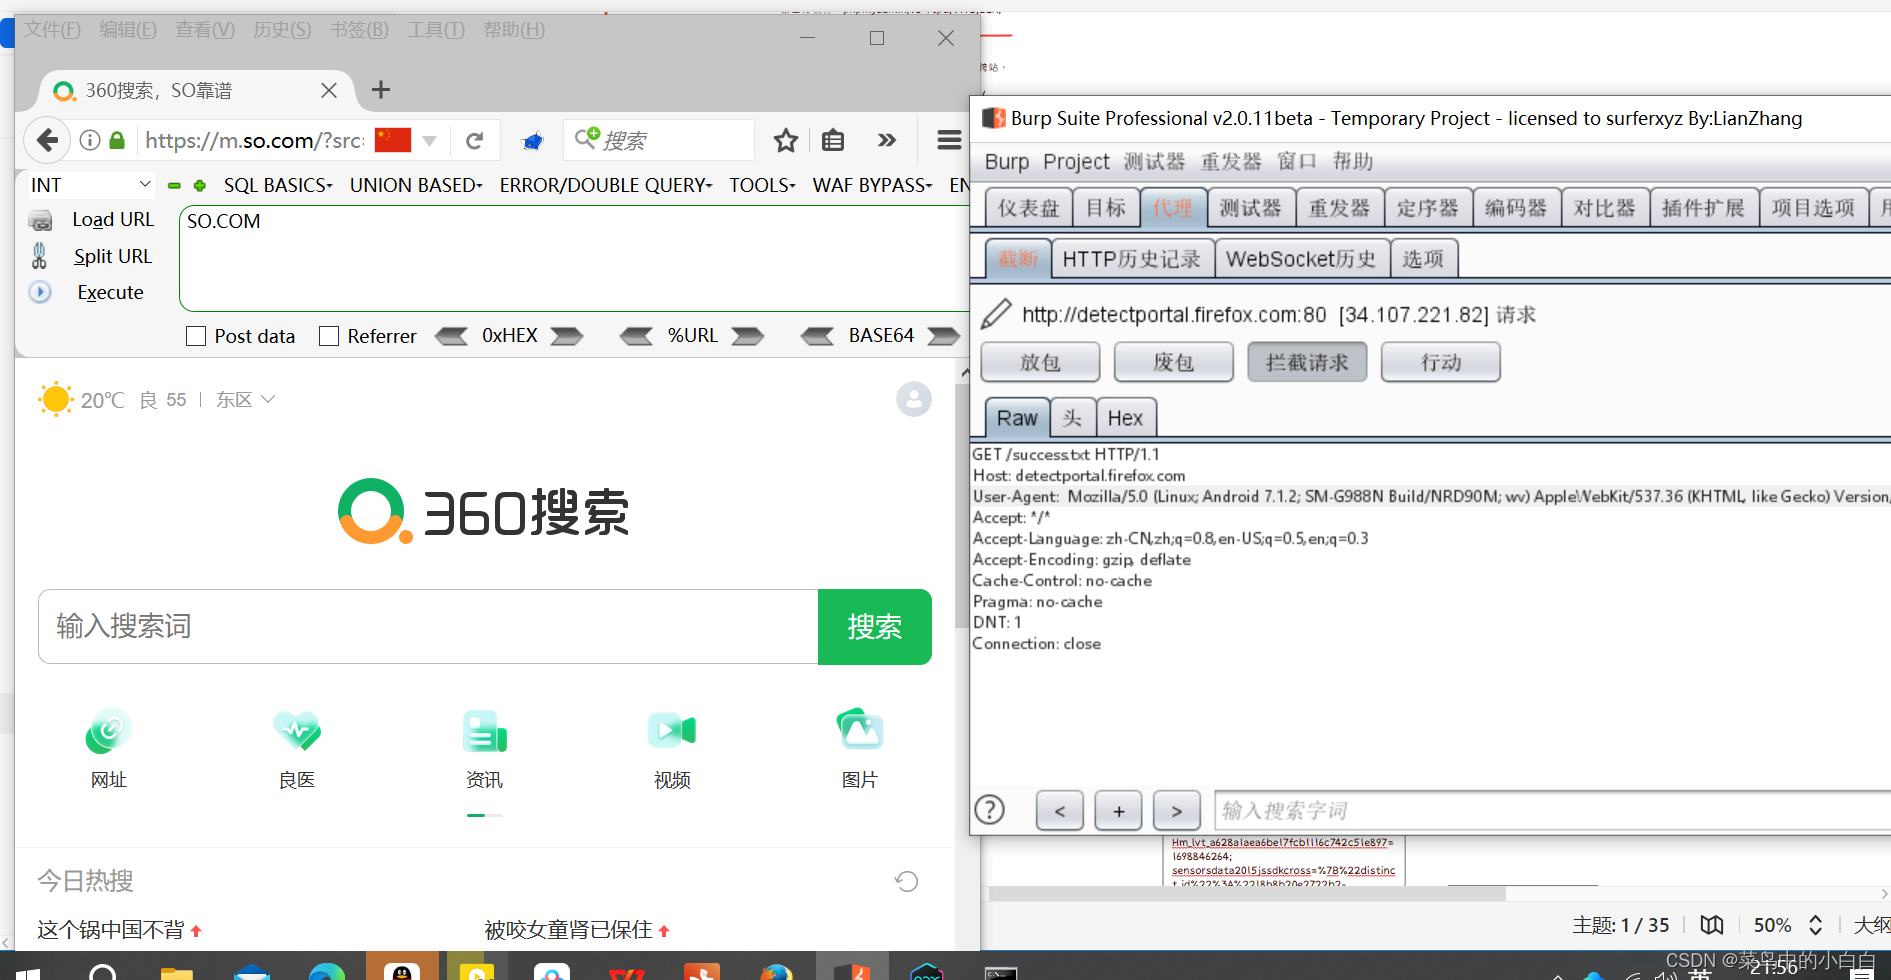The image size is (1891, 980).
Task: Check the Post data checkbox in HackBar
Action: pyautogui.click(x=195, y=336)
